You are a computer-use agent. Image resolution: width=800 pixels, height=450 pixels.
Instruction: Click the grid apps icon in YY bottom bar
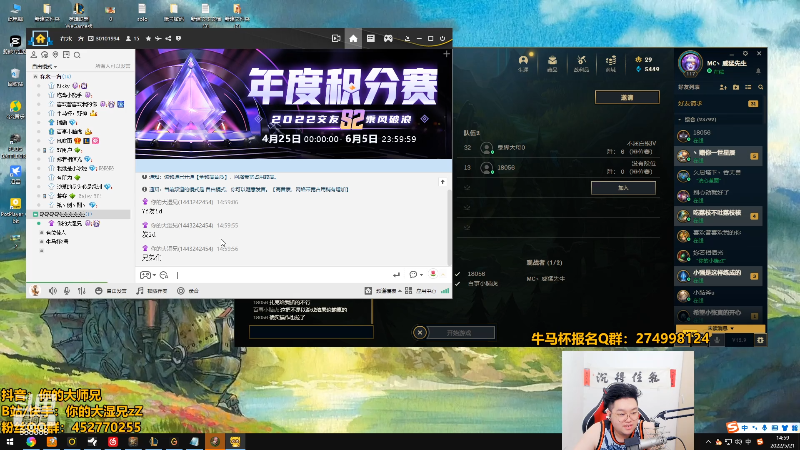[x=408, y=291]
